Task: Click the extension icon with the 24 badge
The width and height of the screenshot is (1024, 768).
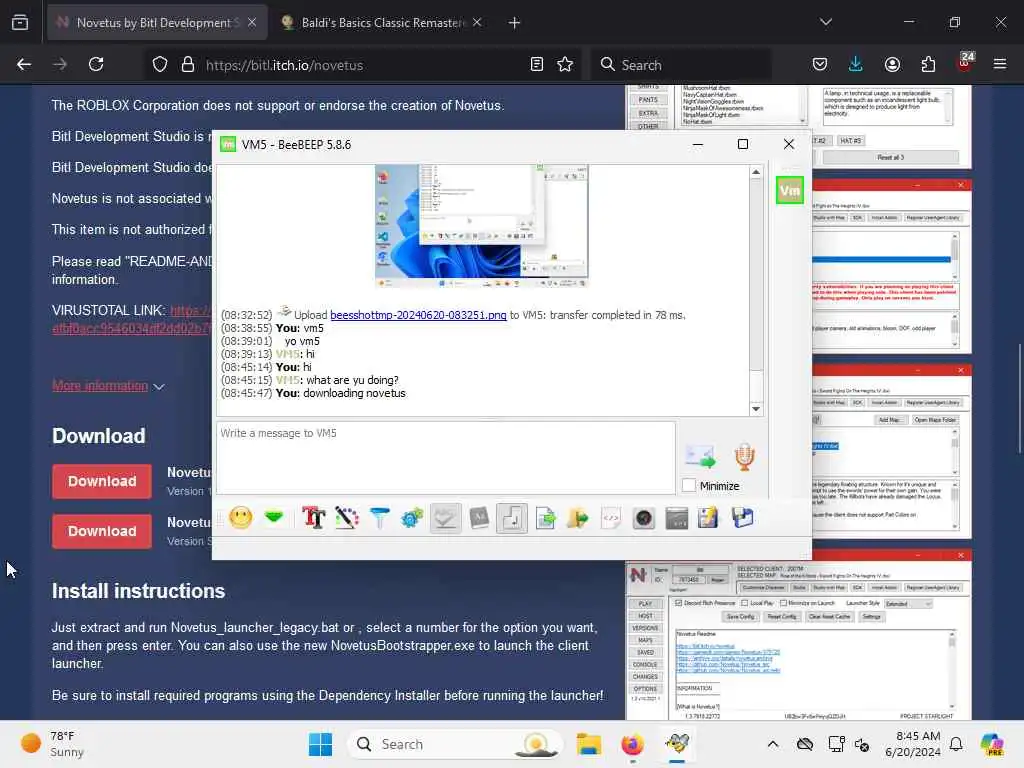Action: [x=965, y=63]
